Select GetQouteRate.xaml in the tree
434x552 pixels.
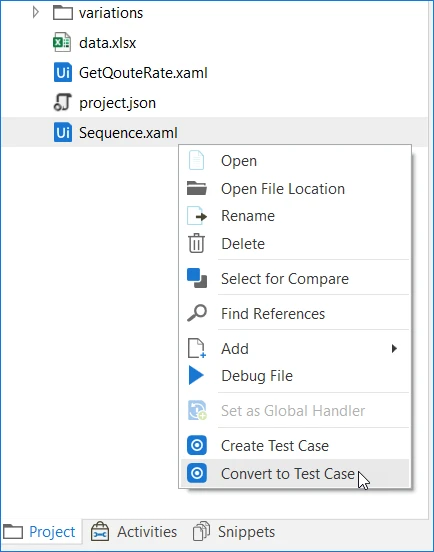(143, 73)
